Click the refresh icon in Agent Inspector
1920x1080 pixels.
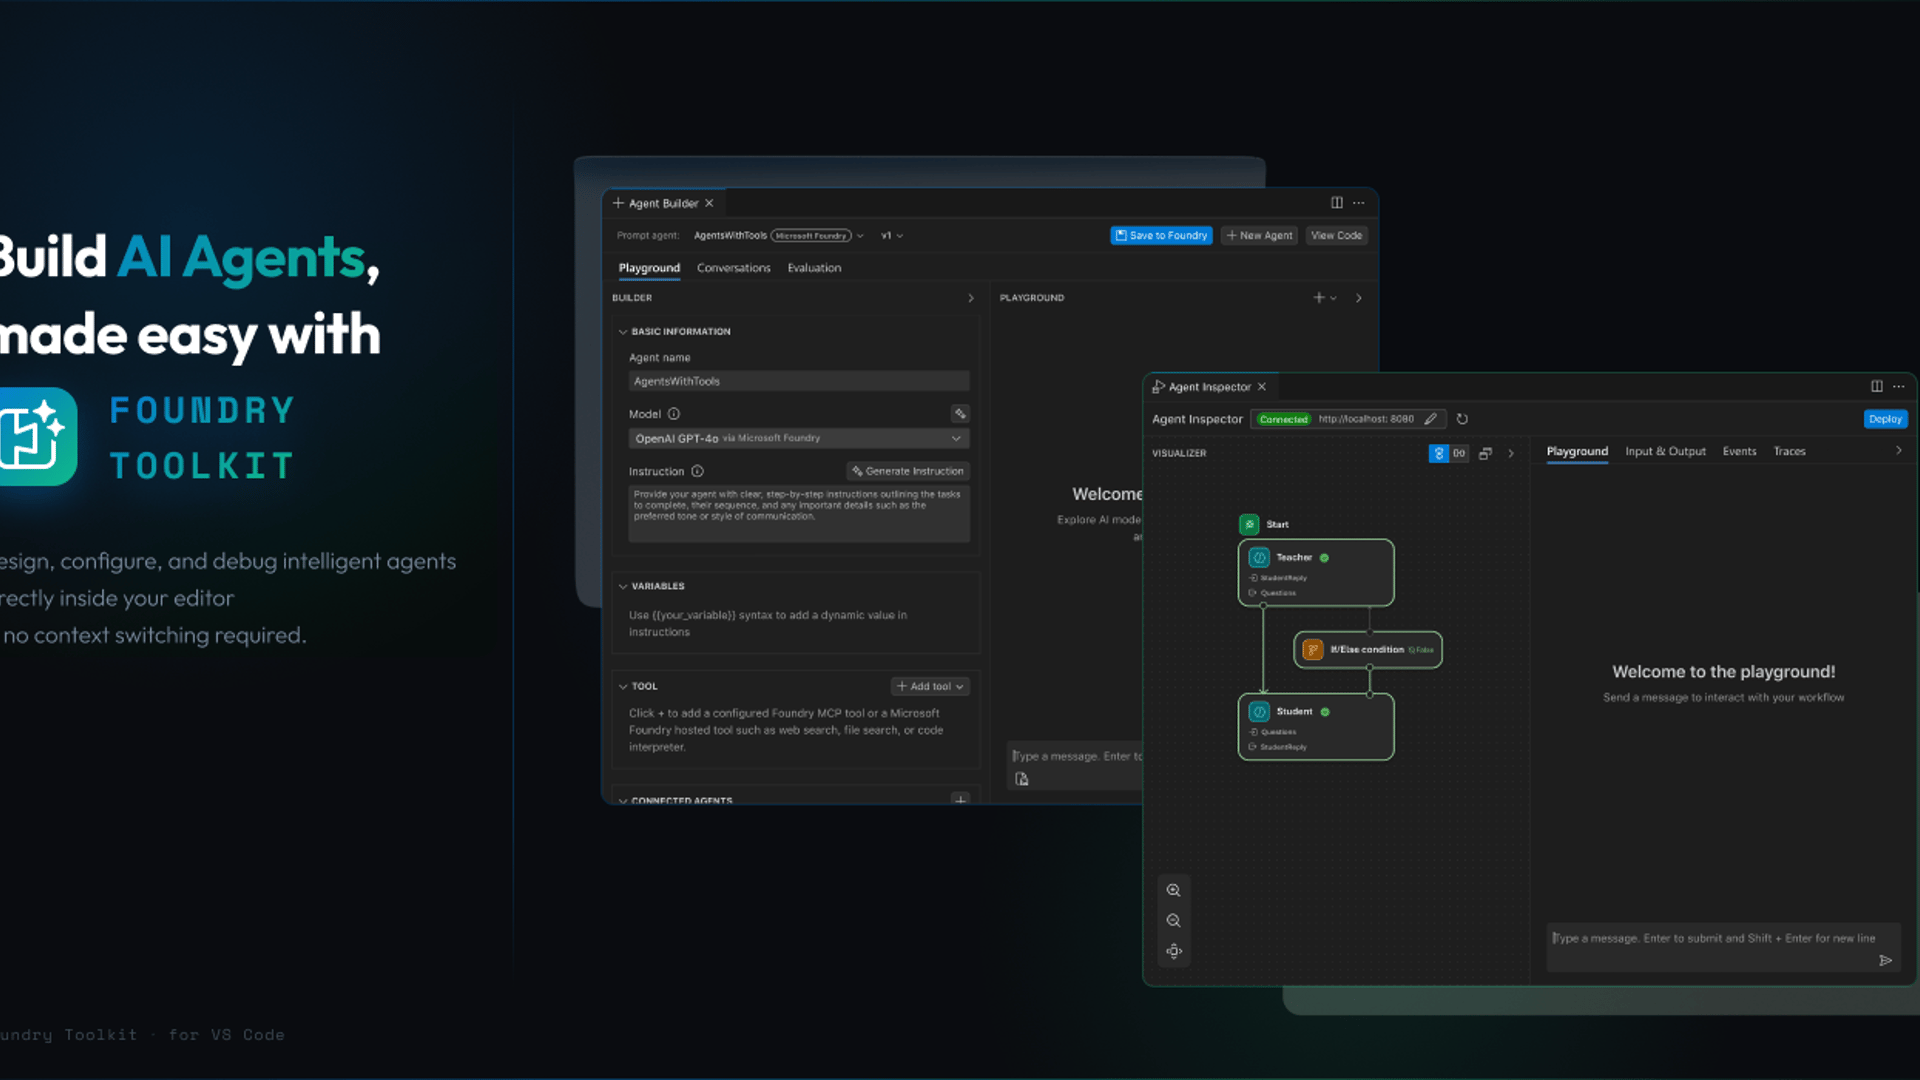[1462, 419]
